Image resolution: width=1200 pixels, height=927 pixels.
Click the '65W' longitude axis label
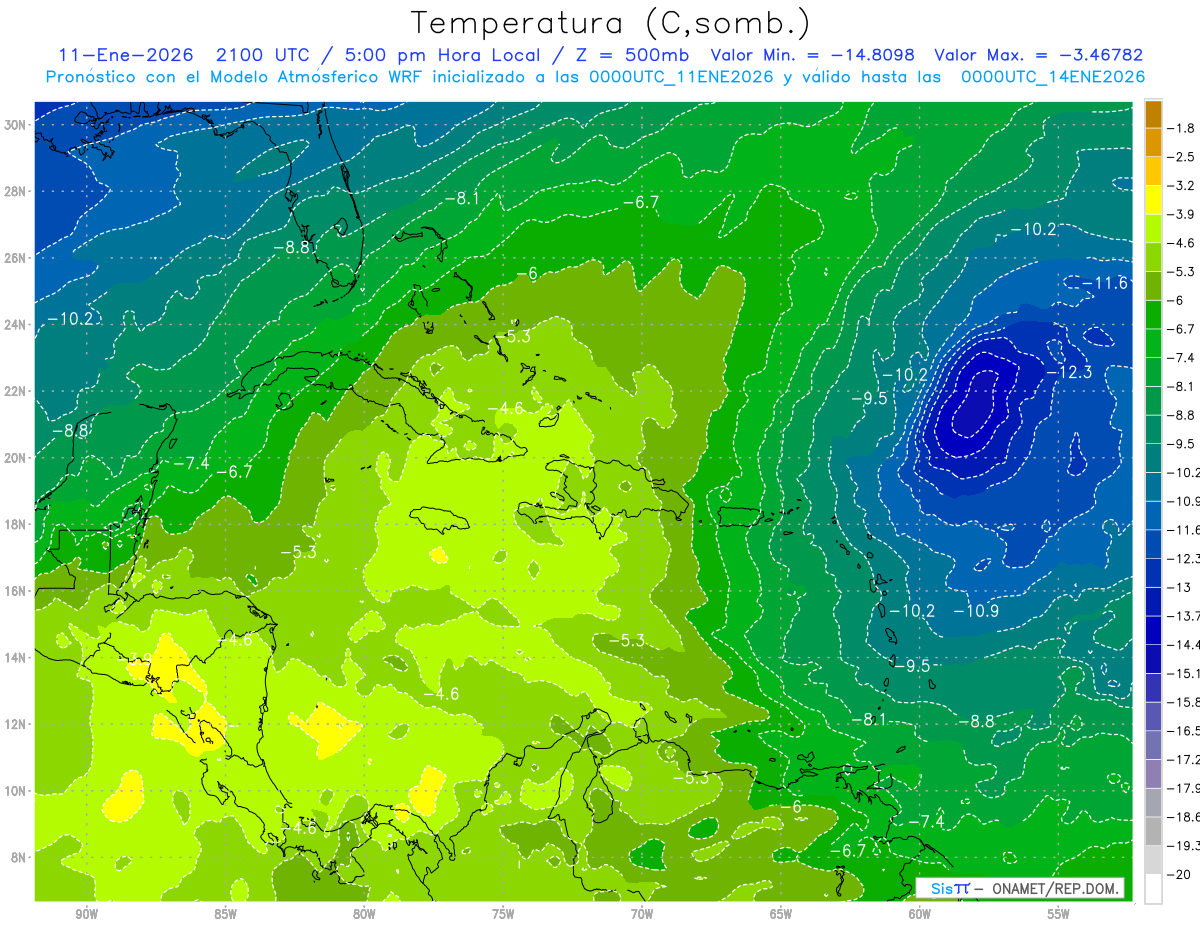coord(781,914)
